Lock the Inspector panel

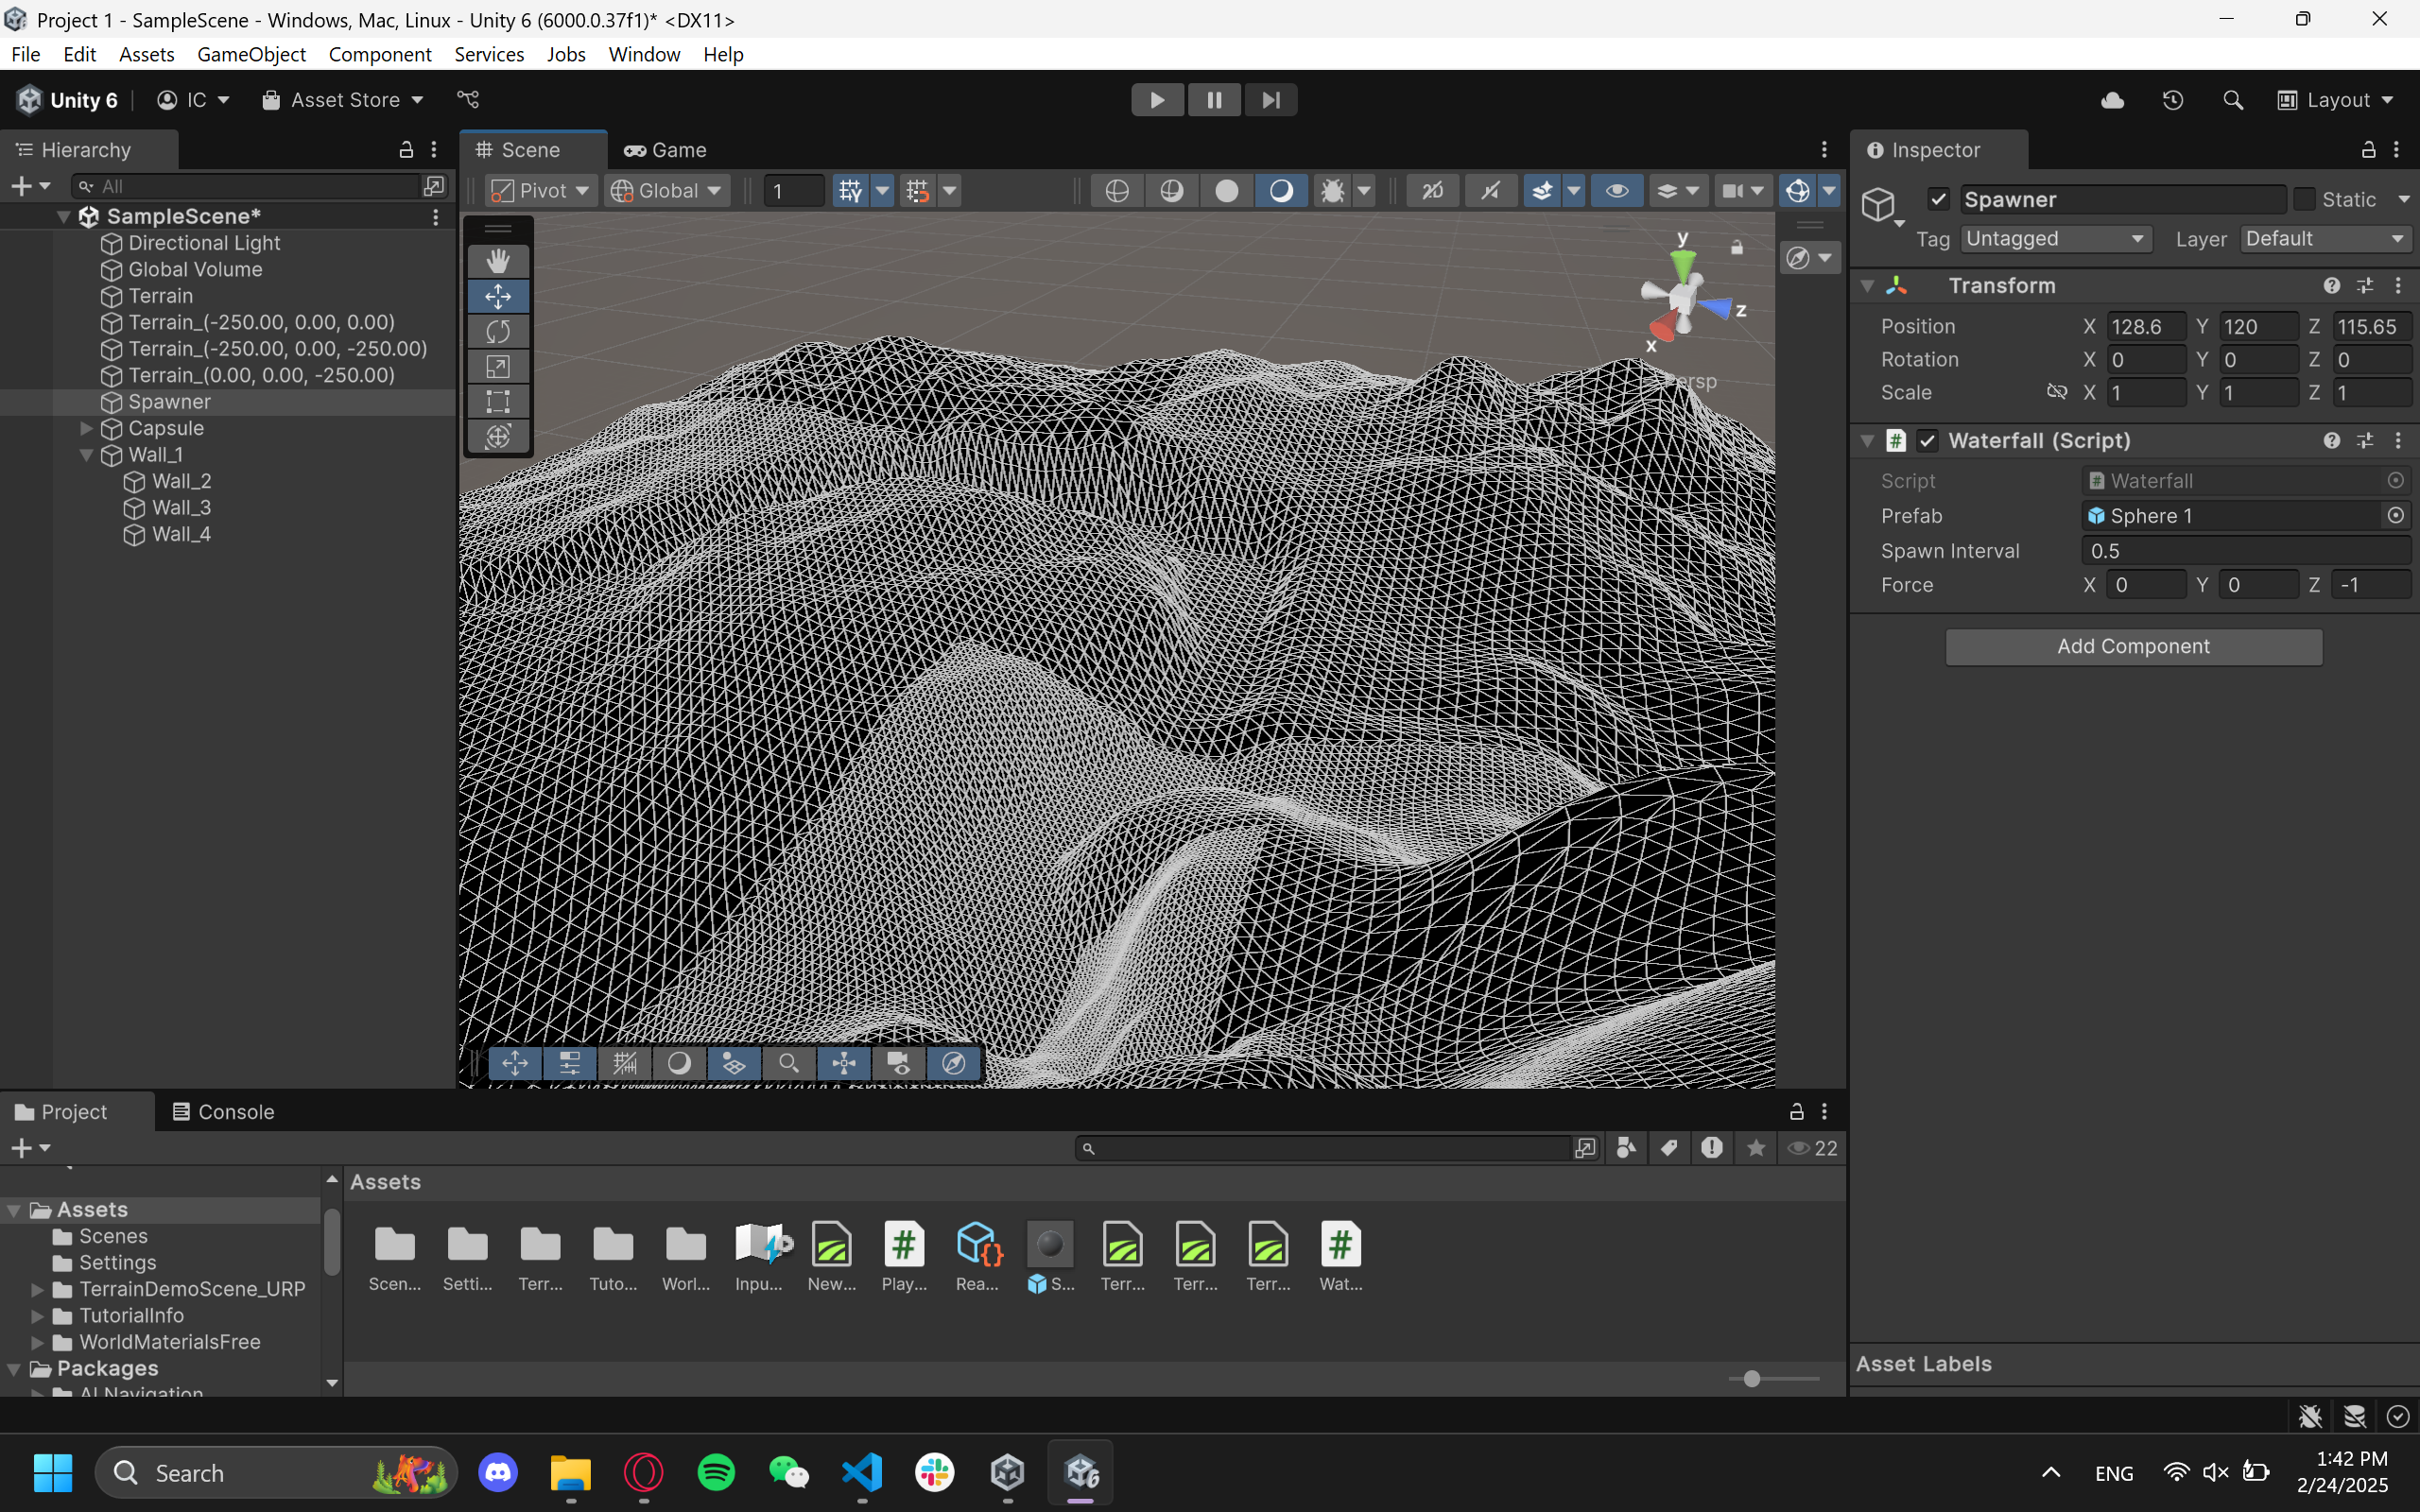pyautogui.click(x=2368, y=150)
